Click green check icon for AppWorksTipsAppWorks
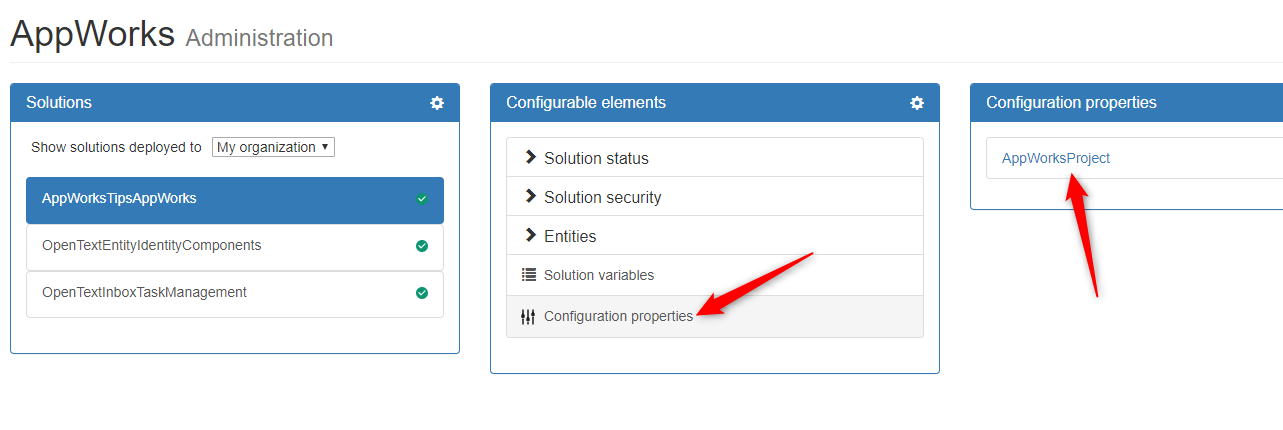The height and width of the screenshot is (430, 1283). point(422,199)
